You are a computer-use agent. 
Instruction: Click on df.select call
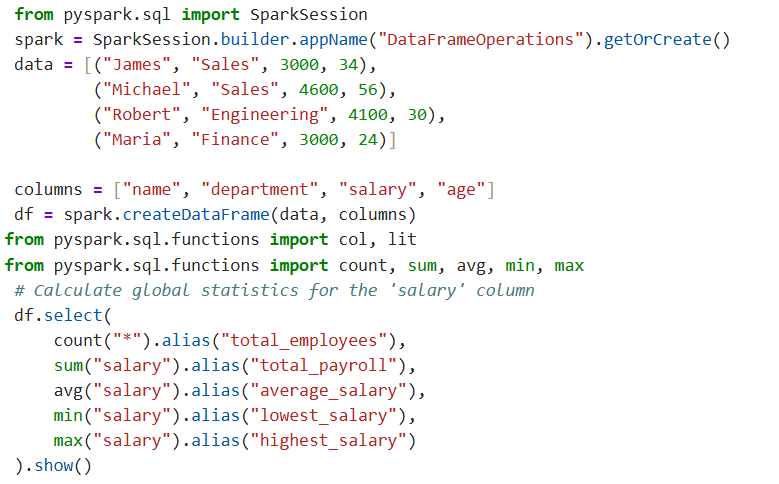63,315
